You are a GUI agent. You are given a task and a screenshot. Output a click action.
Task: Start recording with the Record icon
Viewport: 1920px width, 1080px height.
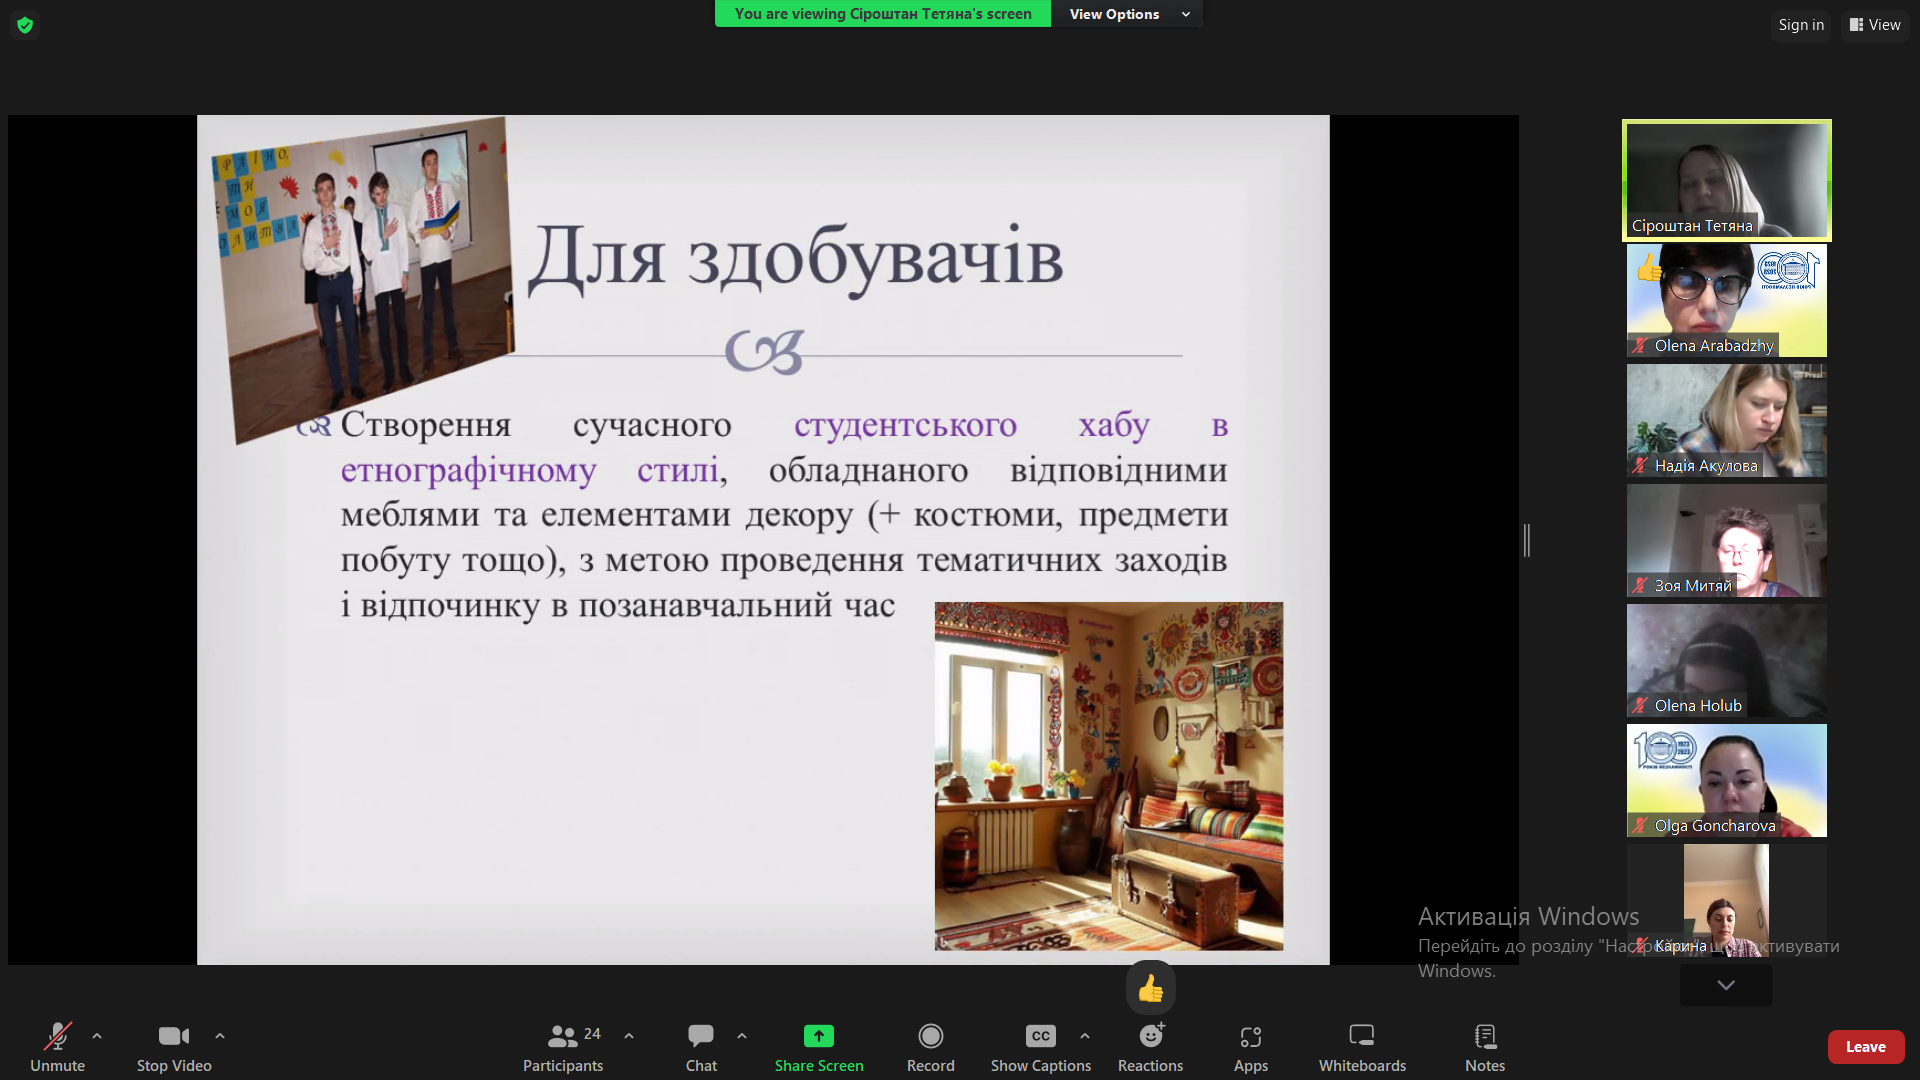point(930,1037)
